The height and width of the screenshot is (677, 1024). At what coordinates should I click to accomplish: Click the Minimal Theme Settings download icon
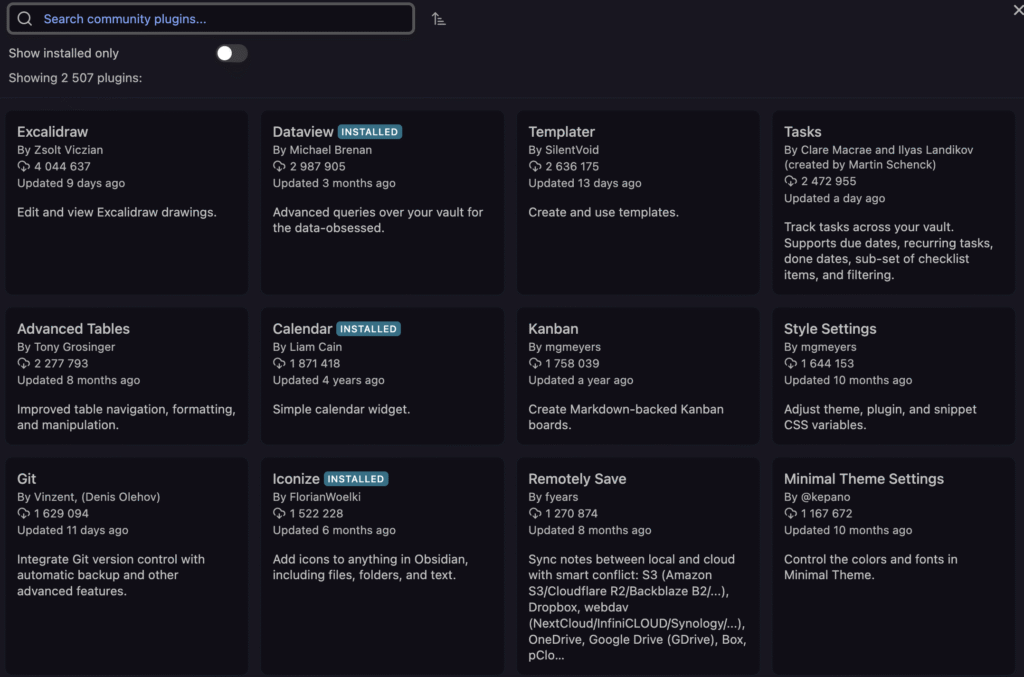click(790, 513)
